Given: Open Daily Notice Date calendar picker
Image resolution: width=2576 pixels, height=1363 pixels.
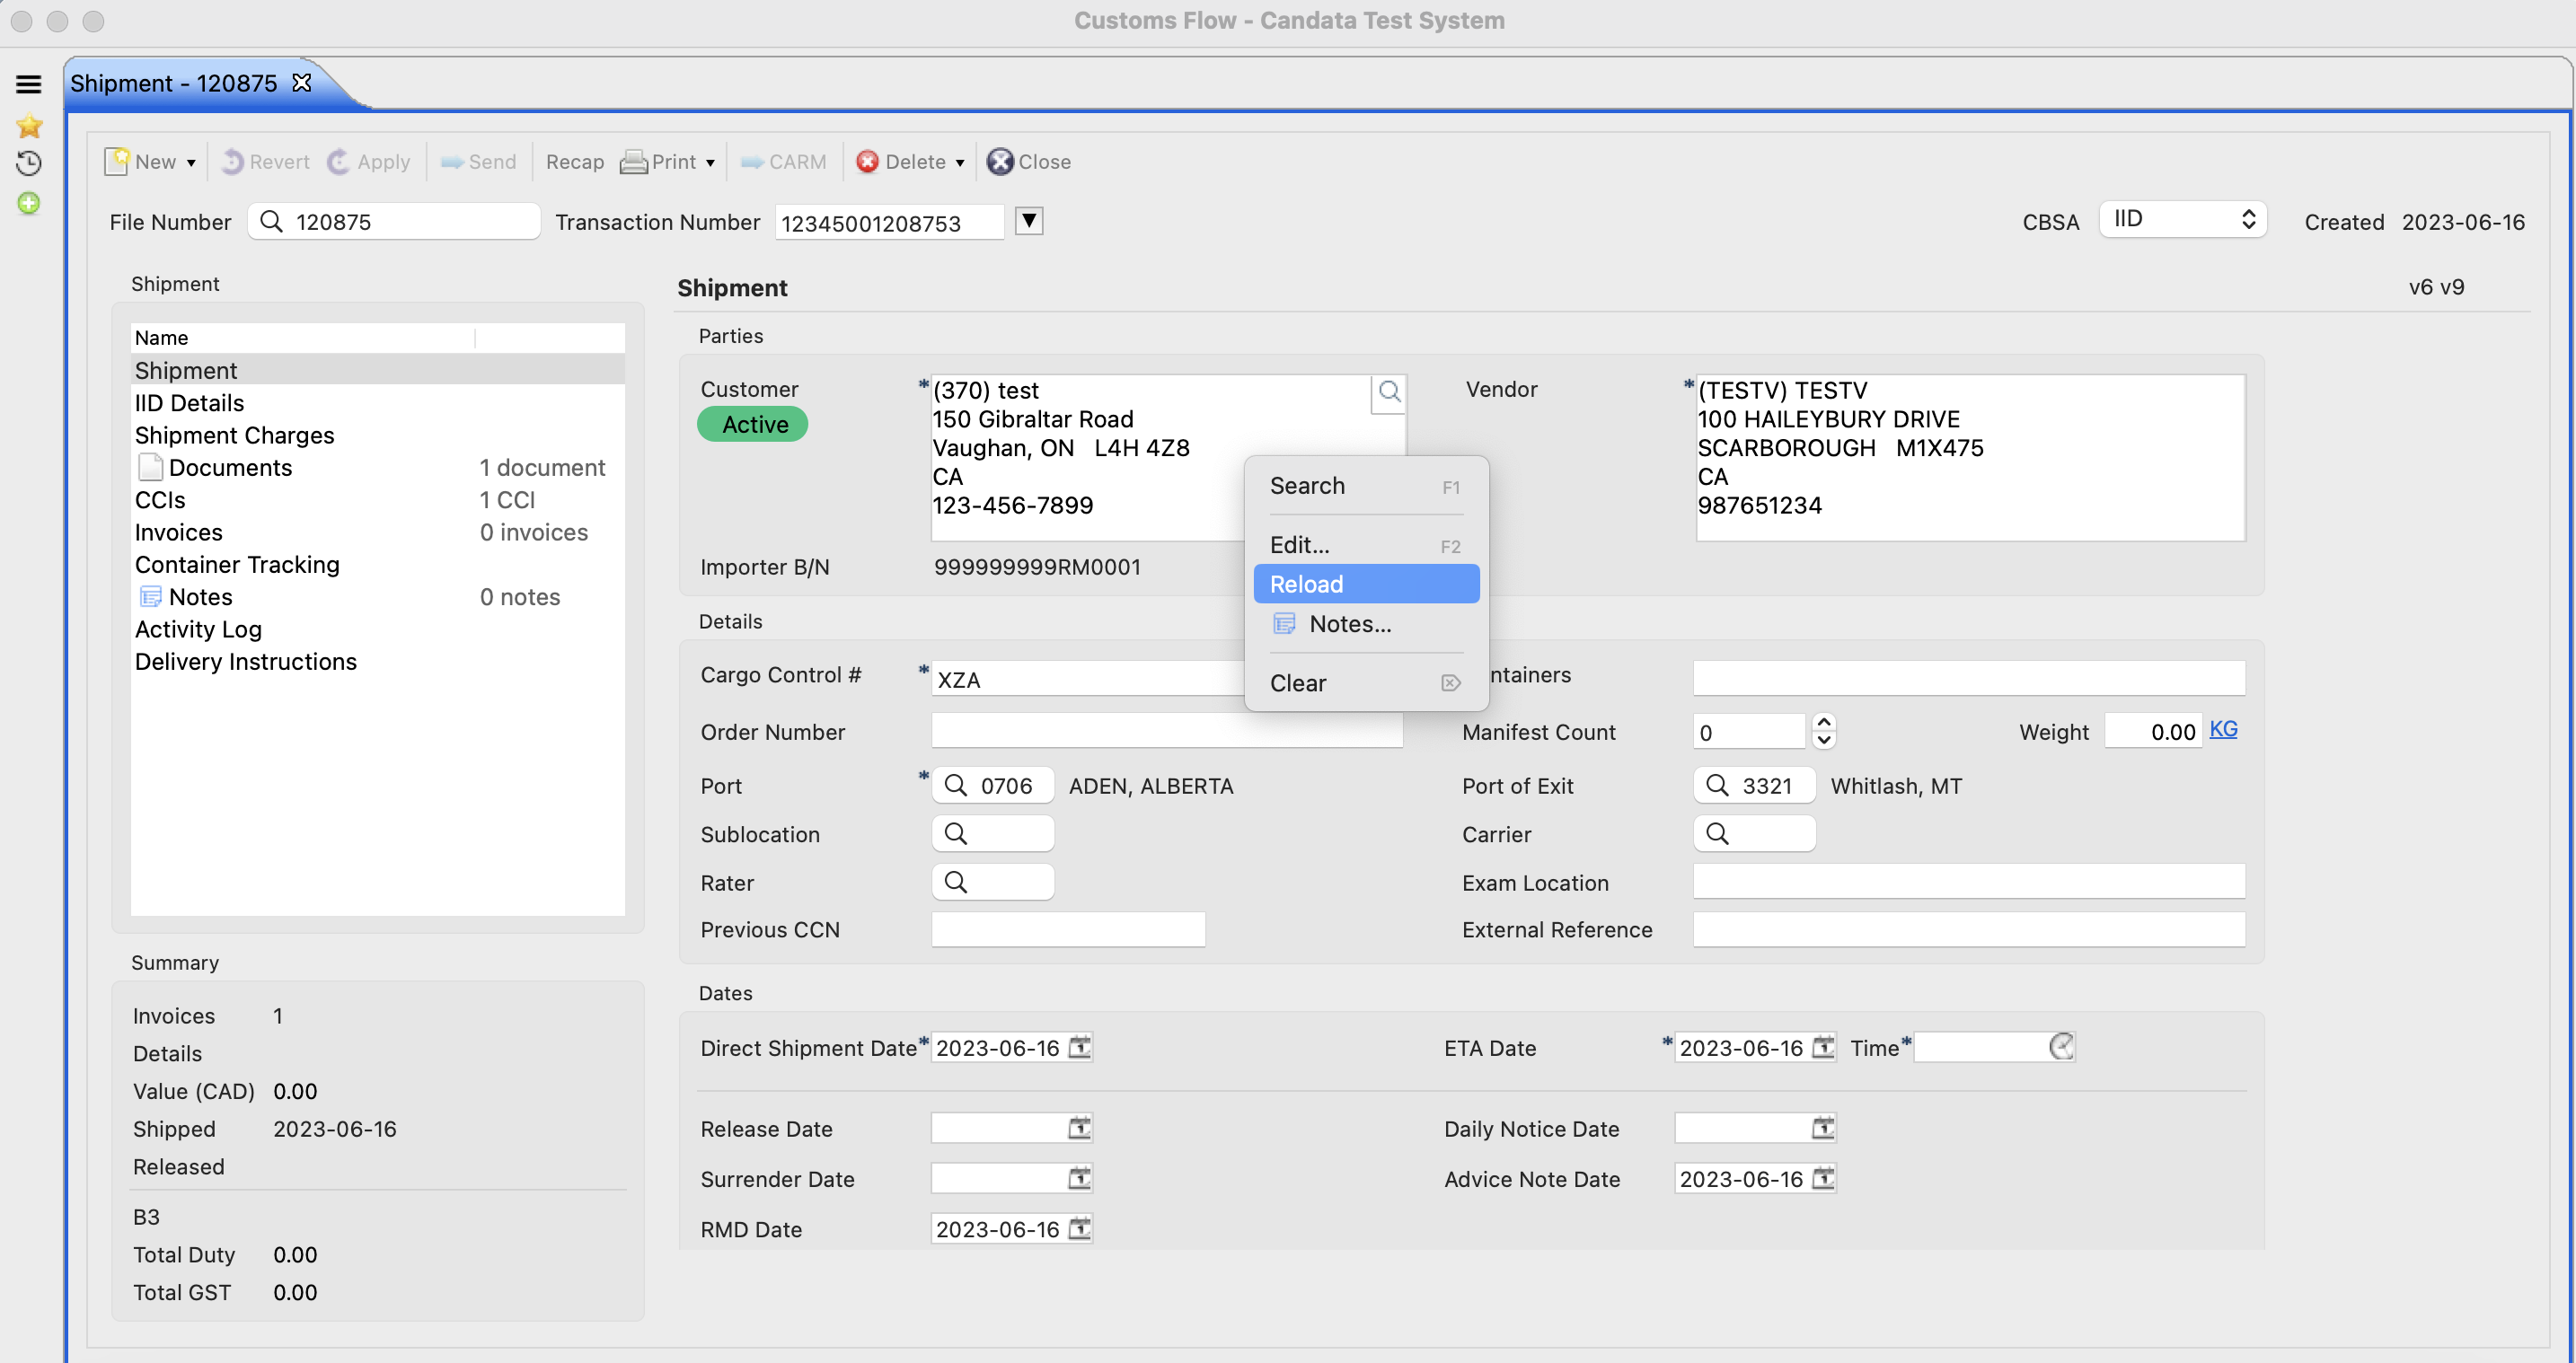Looking at the screenshot, I should (x=1823, y=1128).
